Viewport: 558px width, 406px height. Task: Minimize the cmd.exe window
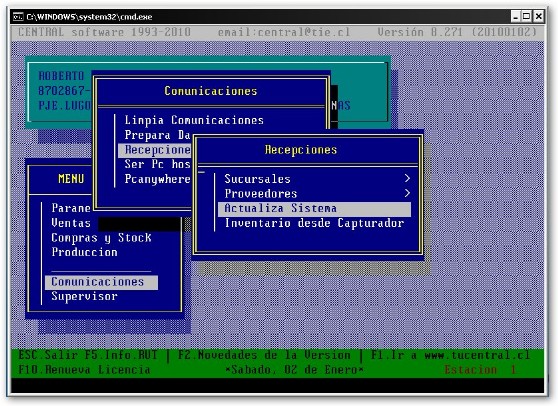coord(516,16)
